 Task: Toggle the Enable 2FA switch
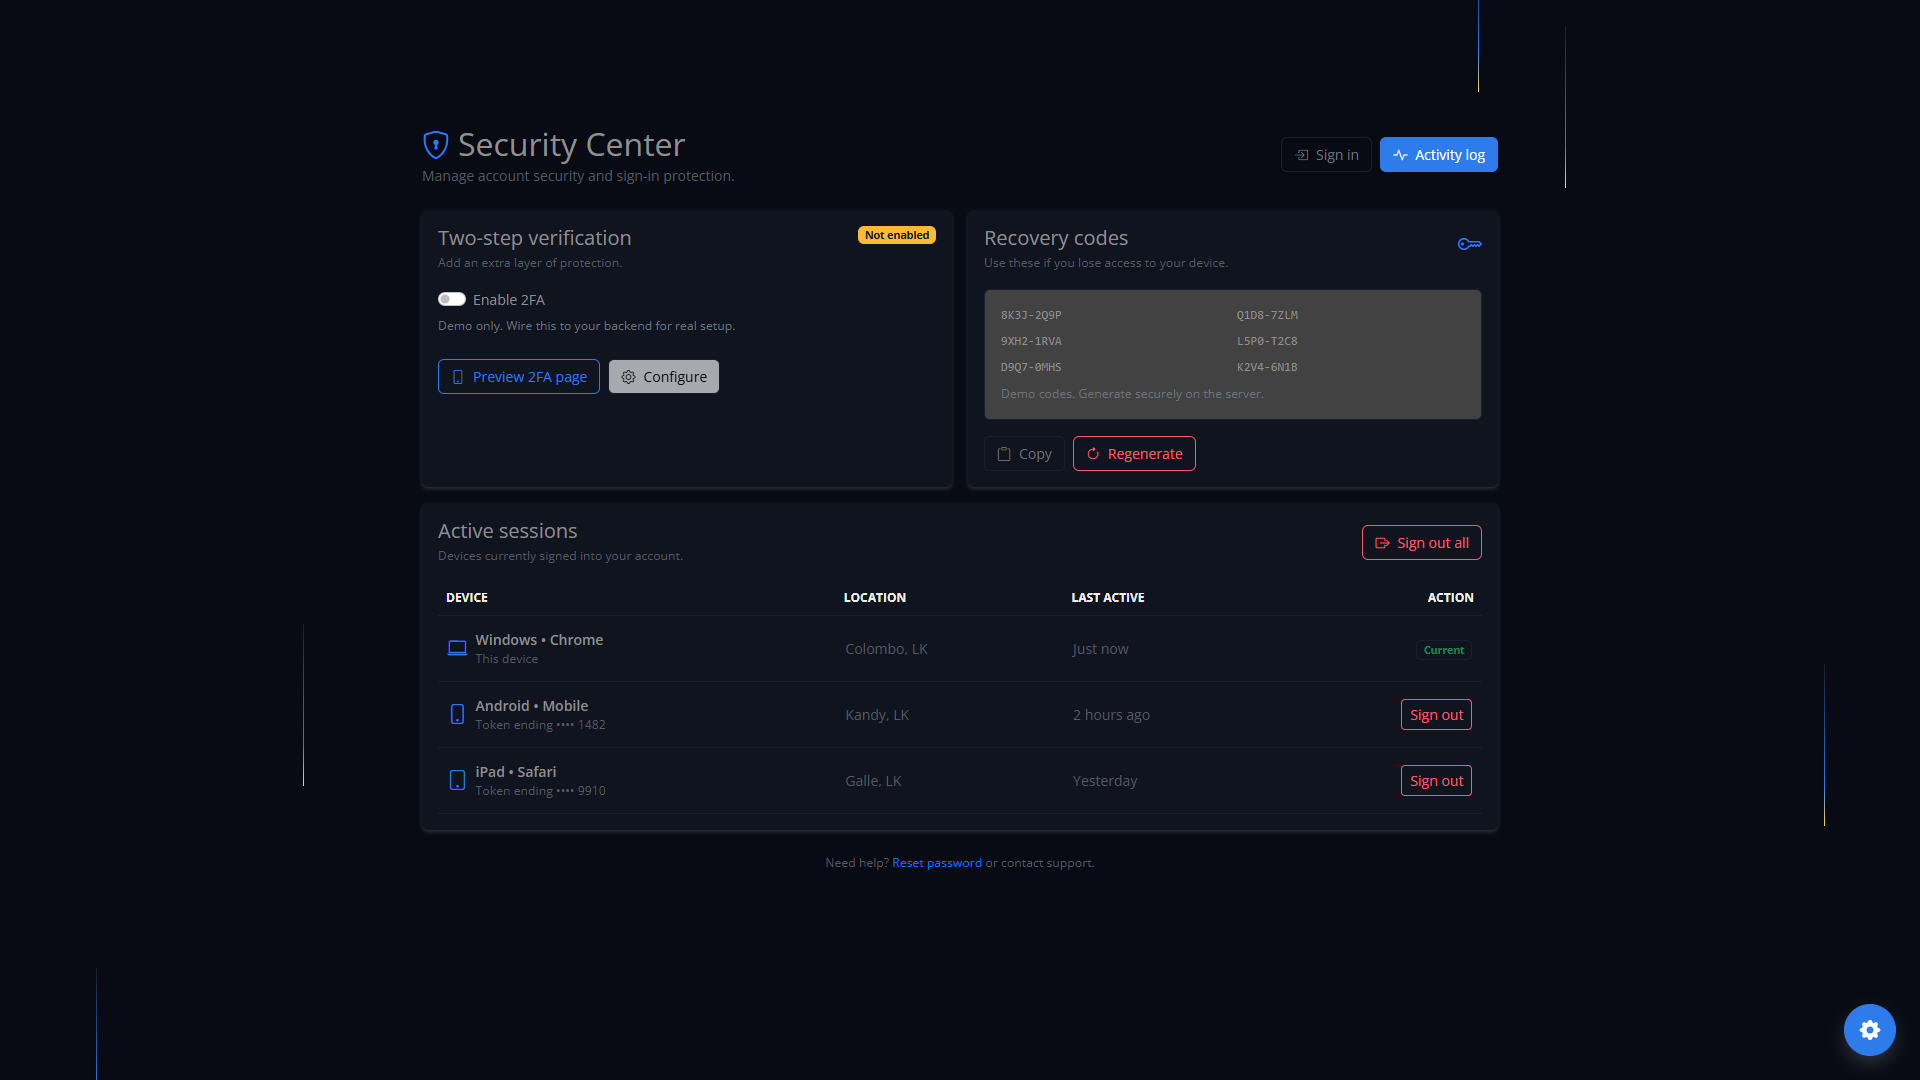[x=452, y=299]
